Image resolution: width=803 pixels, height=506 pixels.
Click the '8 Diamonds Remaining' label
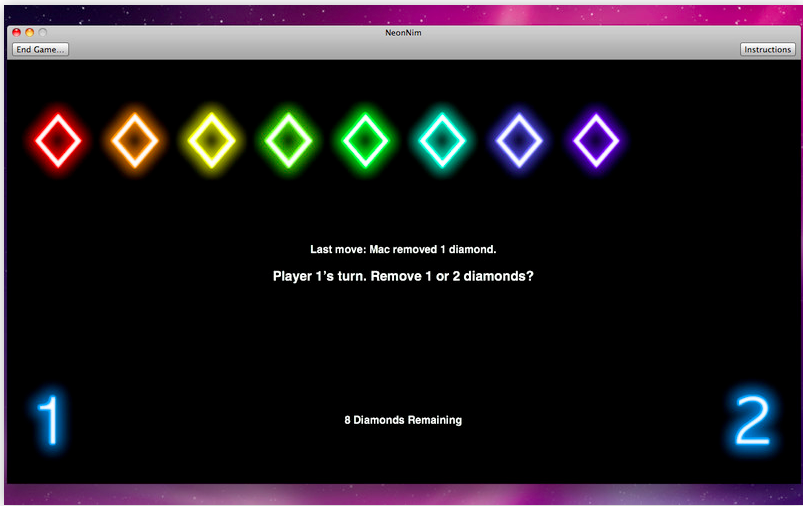[x=403, y=420]
